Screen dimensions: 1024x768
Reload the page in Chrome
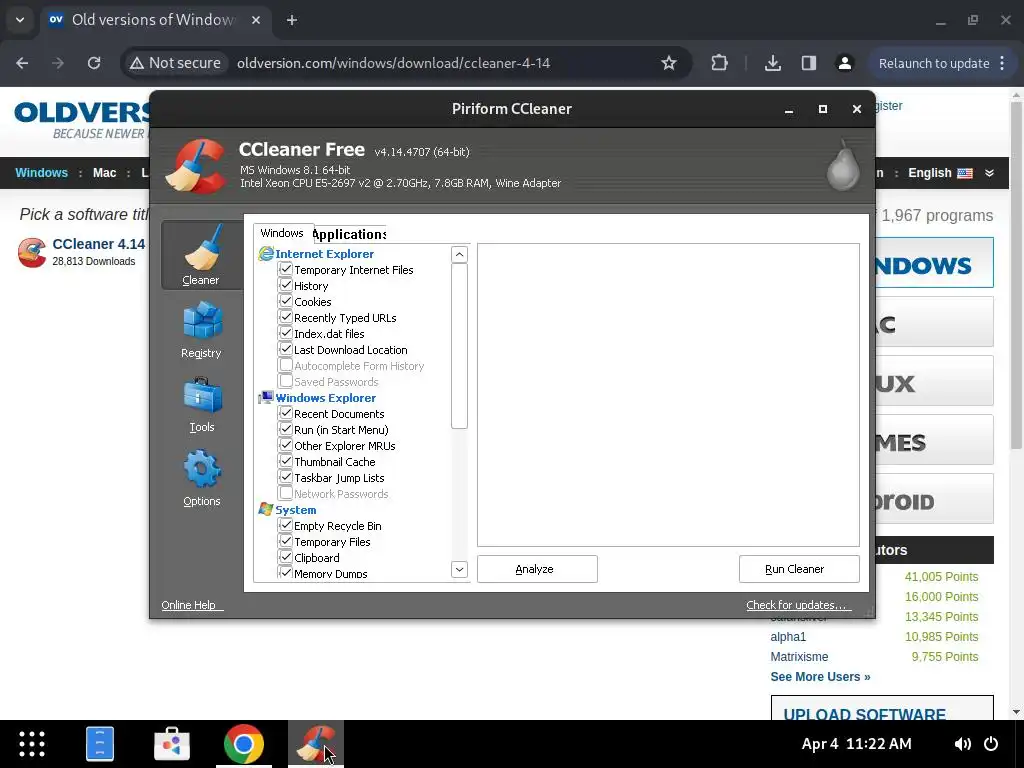pos(94,63)
